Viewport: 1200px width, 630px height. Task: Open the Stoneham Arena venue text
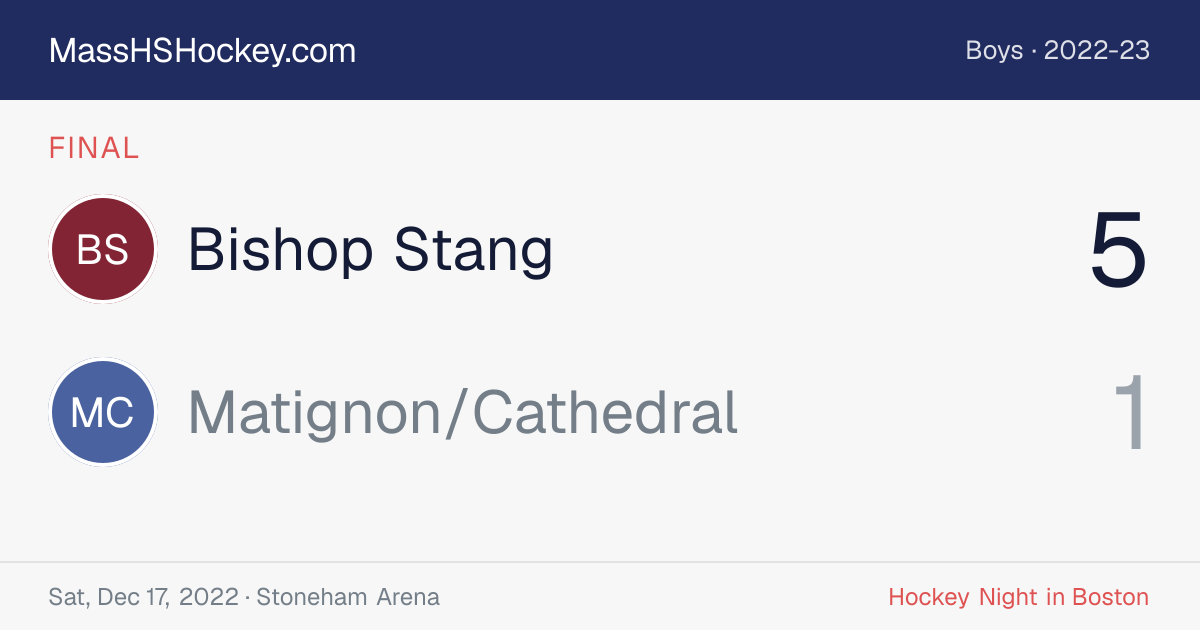[348, 598]
